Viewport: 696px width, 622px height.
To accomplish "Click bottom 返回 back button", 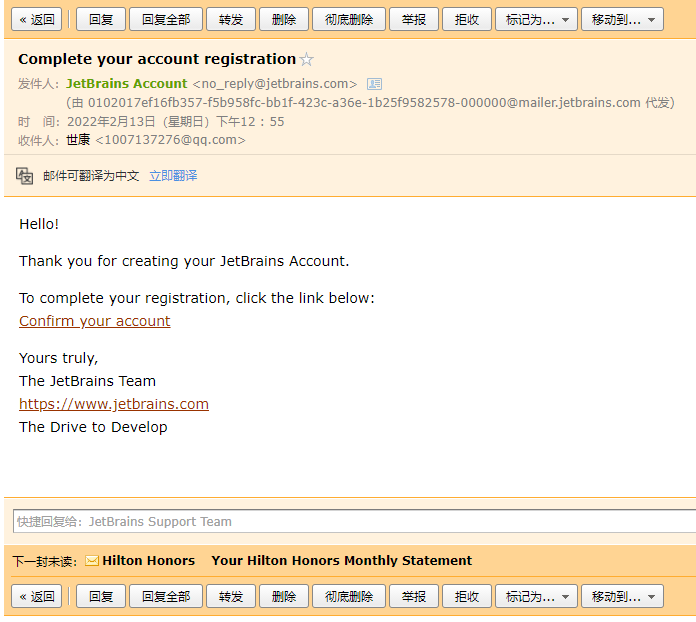I will [36, 596].
